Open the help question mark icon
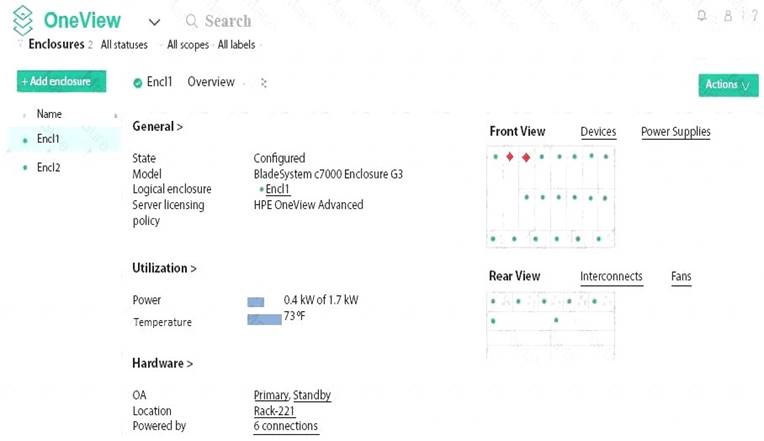Image resolution: width=764 pixels, height=441 pixels. point(754,16)
